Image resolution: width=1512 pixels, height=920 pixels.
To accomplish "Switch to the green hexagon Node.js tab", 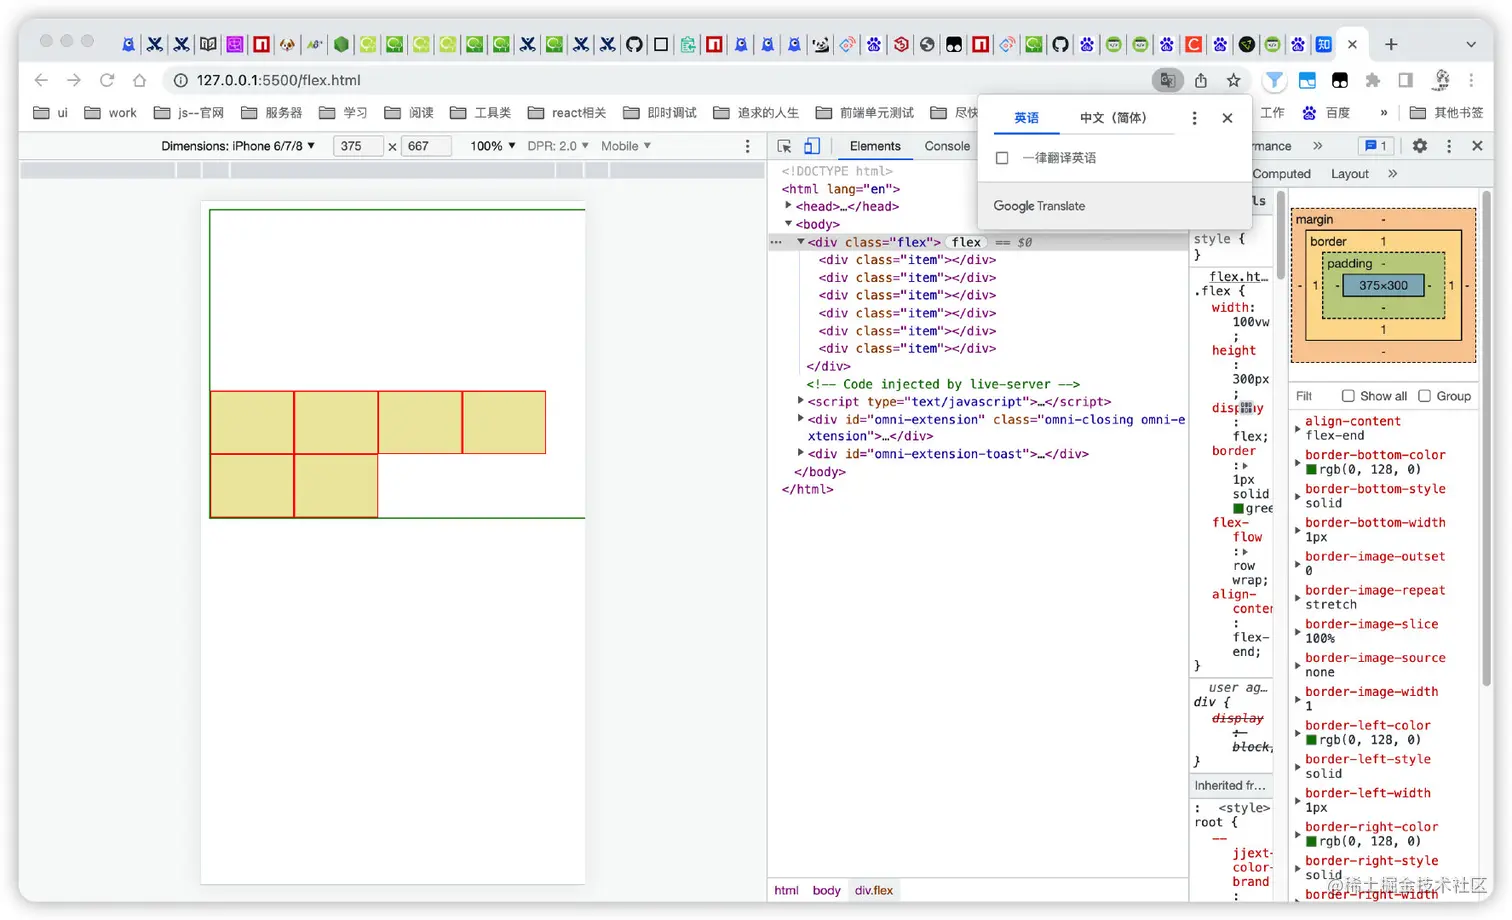I will [x=342, y=44].
